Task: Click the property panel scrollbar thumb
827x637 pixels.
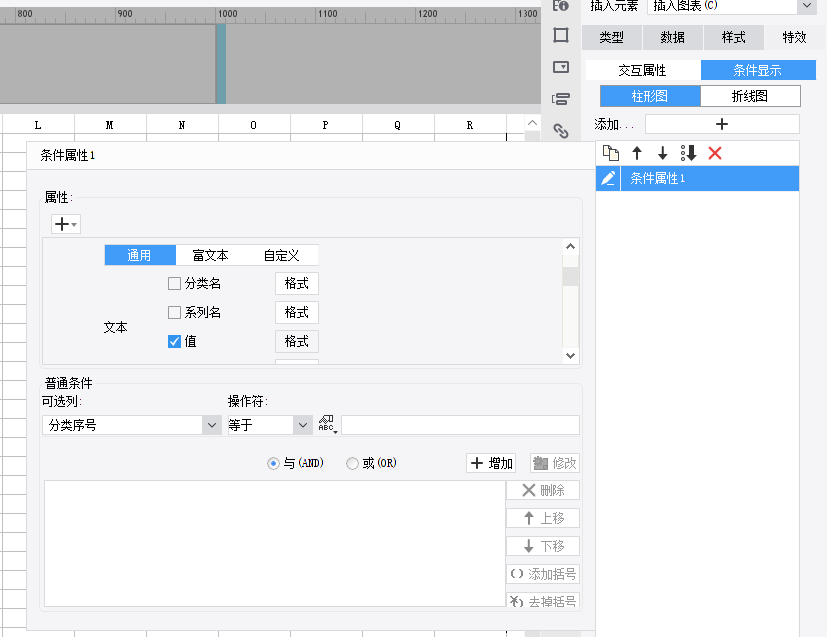Action: tap(570, 276)
